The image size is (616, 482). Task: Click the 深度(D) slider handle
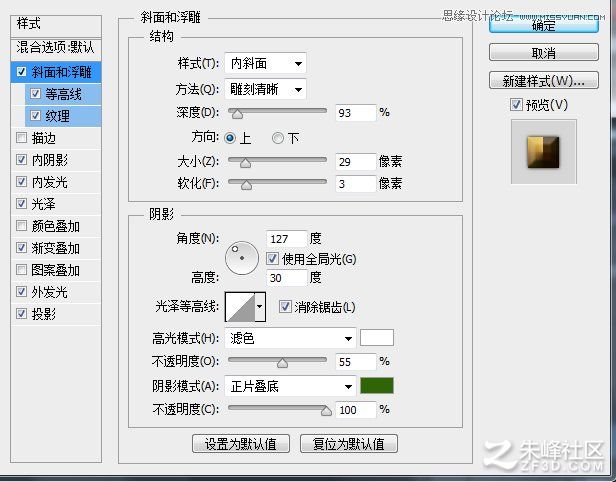pyautogui.click(x=237, y=114)
